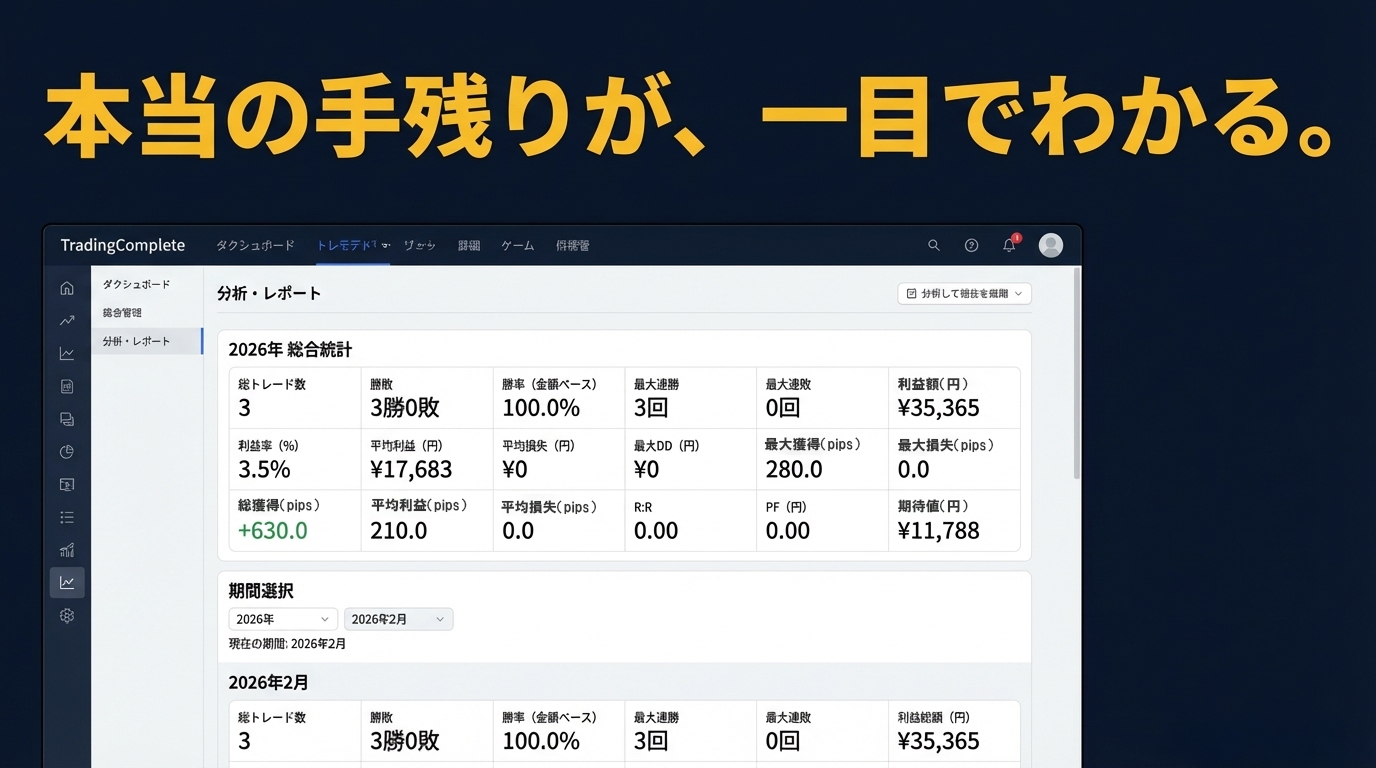Click the highlighted line chart icon
The height and width of the screenshot is (768, 1376).
coord(66,581)
